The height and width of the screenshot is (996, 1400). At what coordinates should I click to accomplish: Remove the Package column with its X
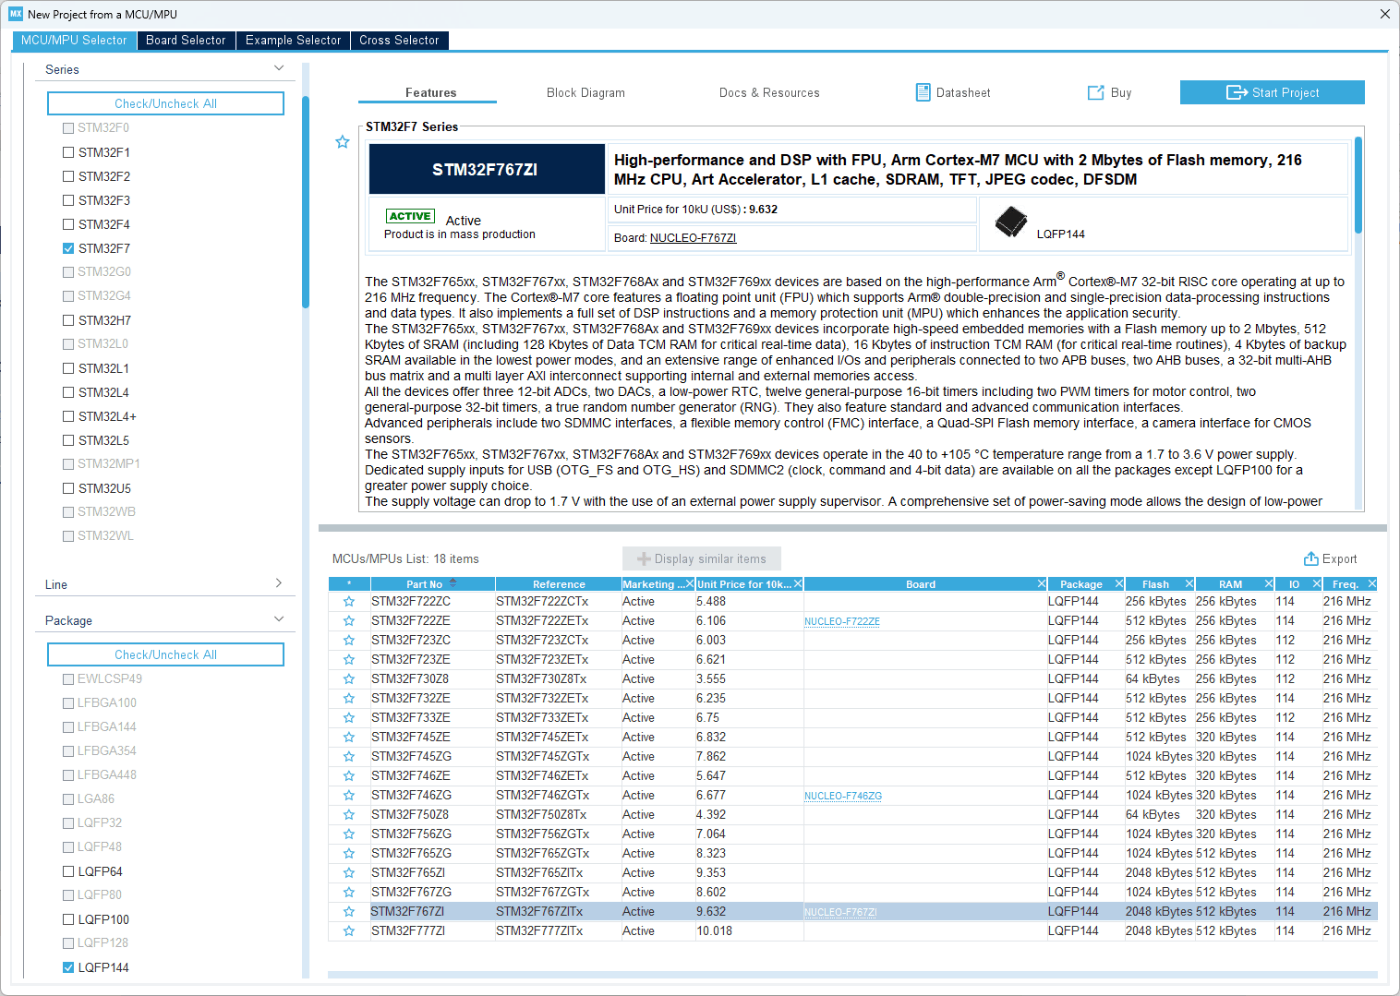coord(1119,584)
